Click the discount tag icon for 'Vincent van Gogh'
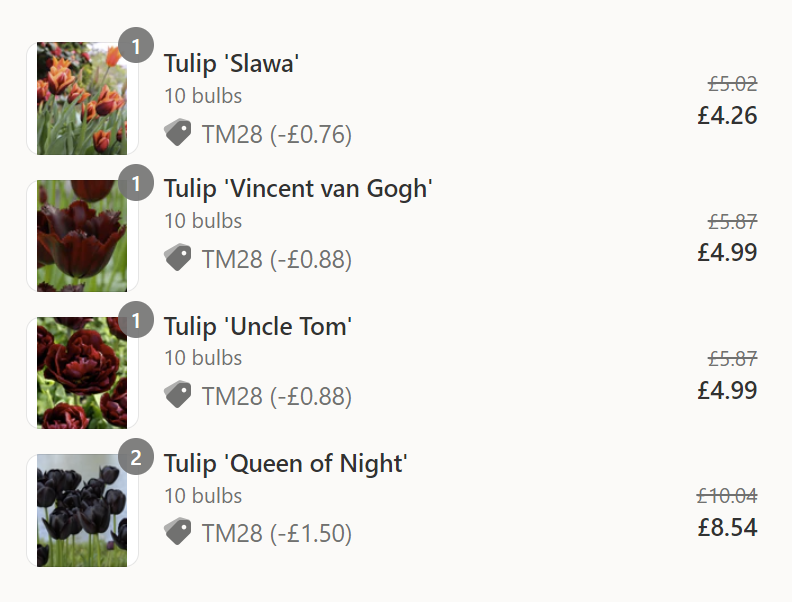 tap(178, 258)
